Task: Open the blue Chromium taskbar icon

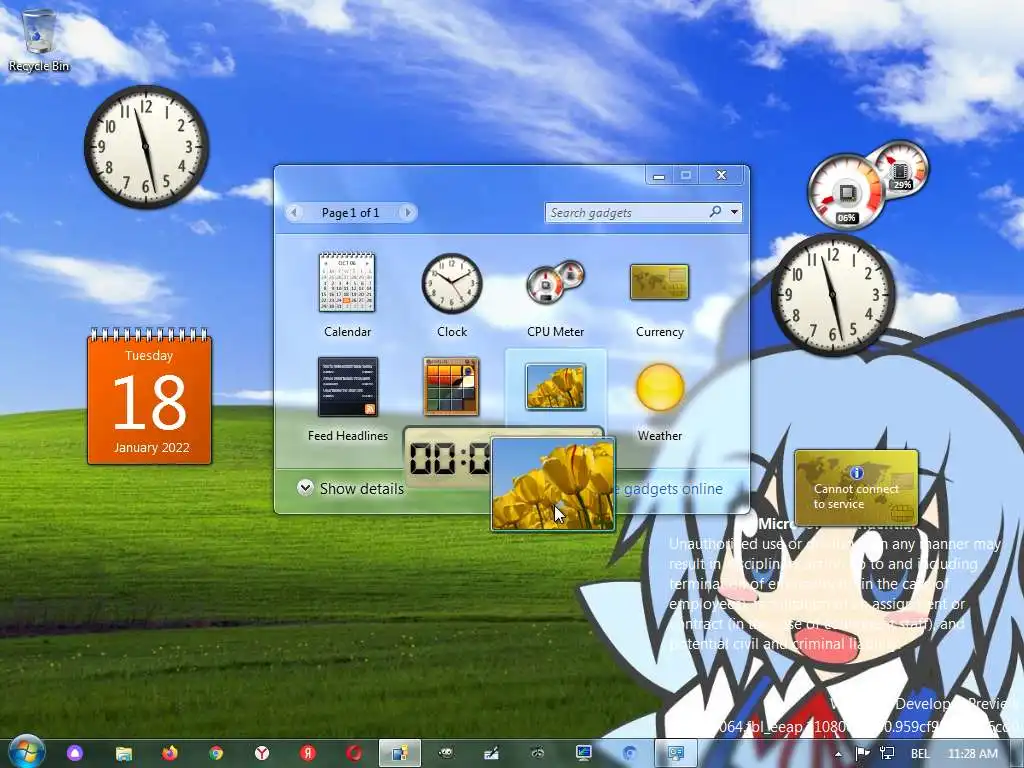Action: (x=630, y=753)
